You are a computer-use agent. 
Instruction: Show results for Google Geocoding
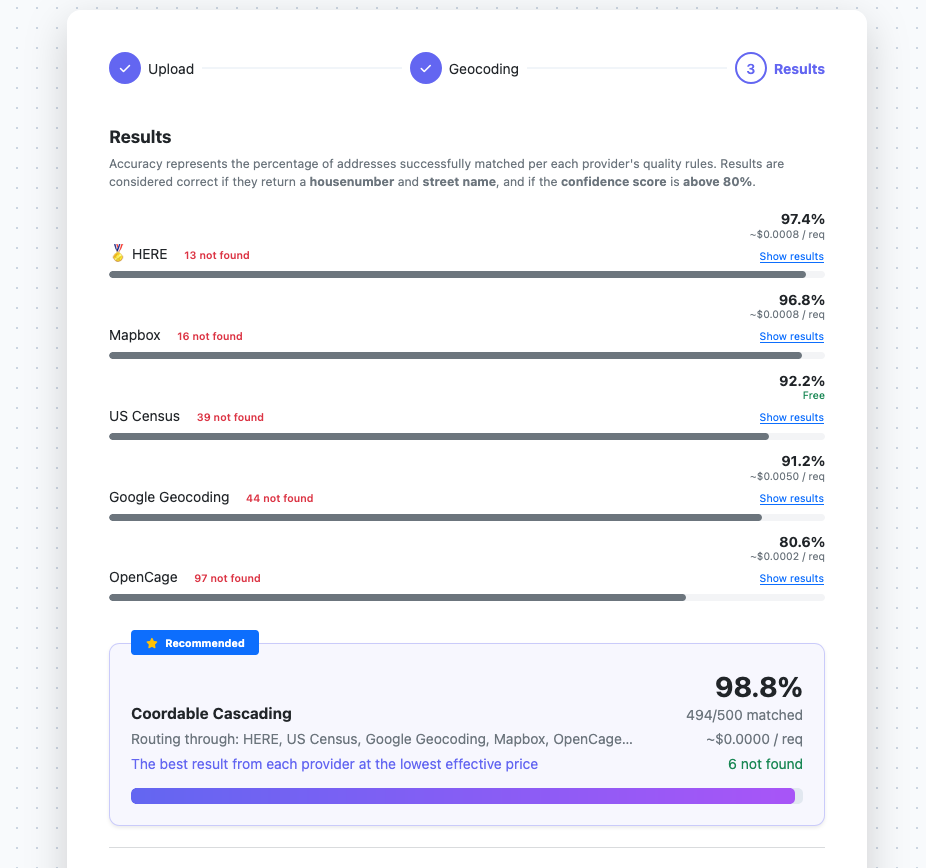coord(791,498)
